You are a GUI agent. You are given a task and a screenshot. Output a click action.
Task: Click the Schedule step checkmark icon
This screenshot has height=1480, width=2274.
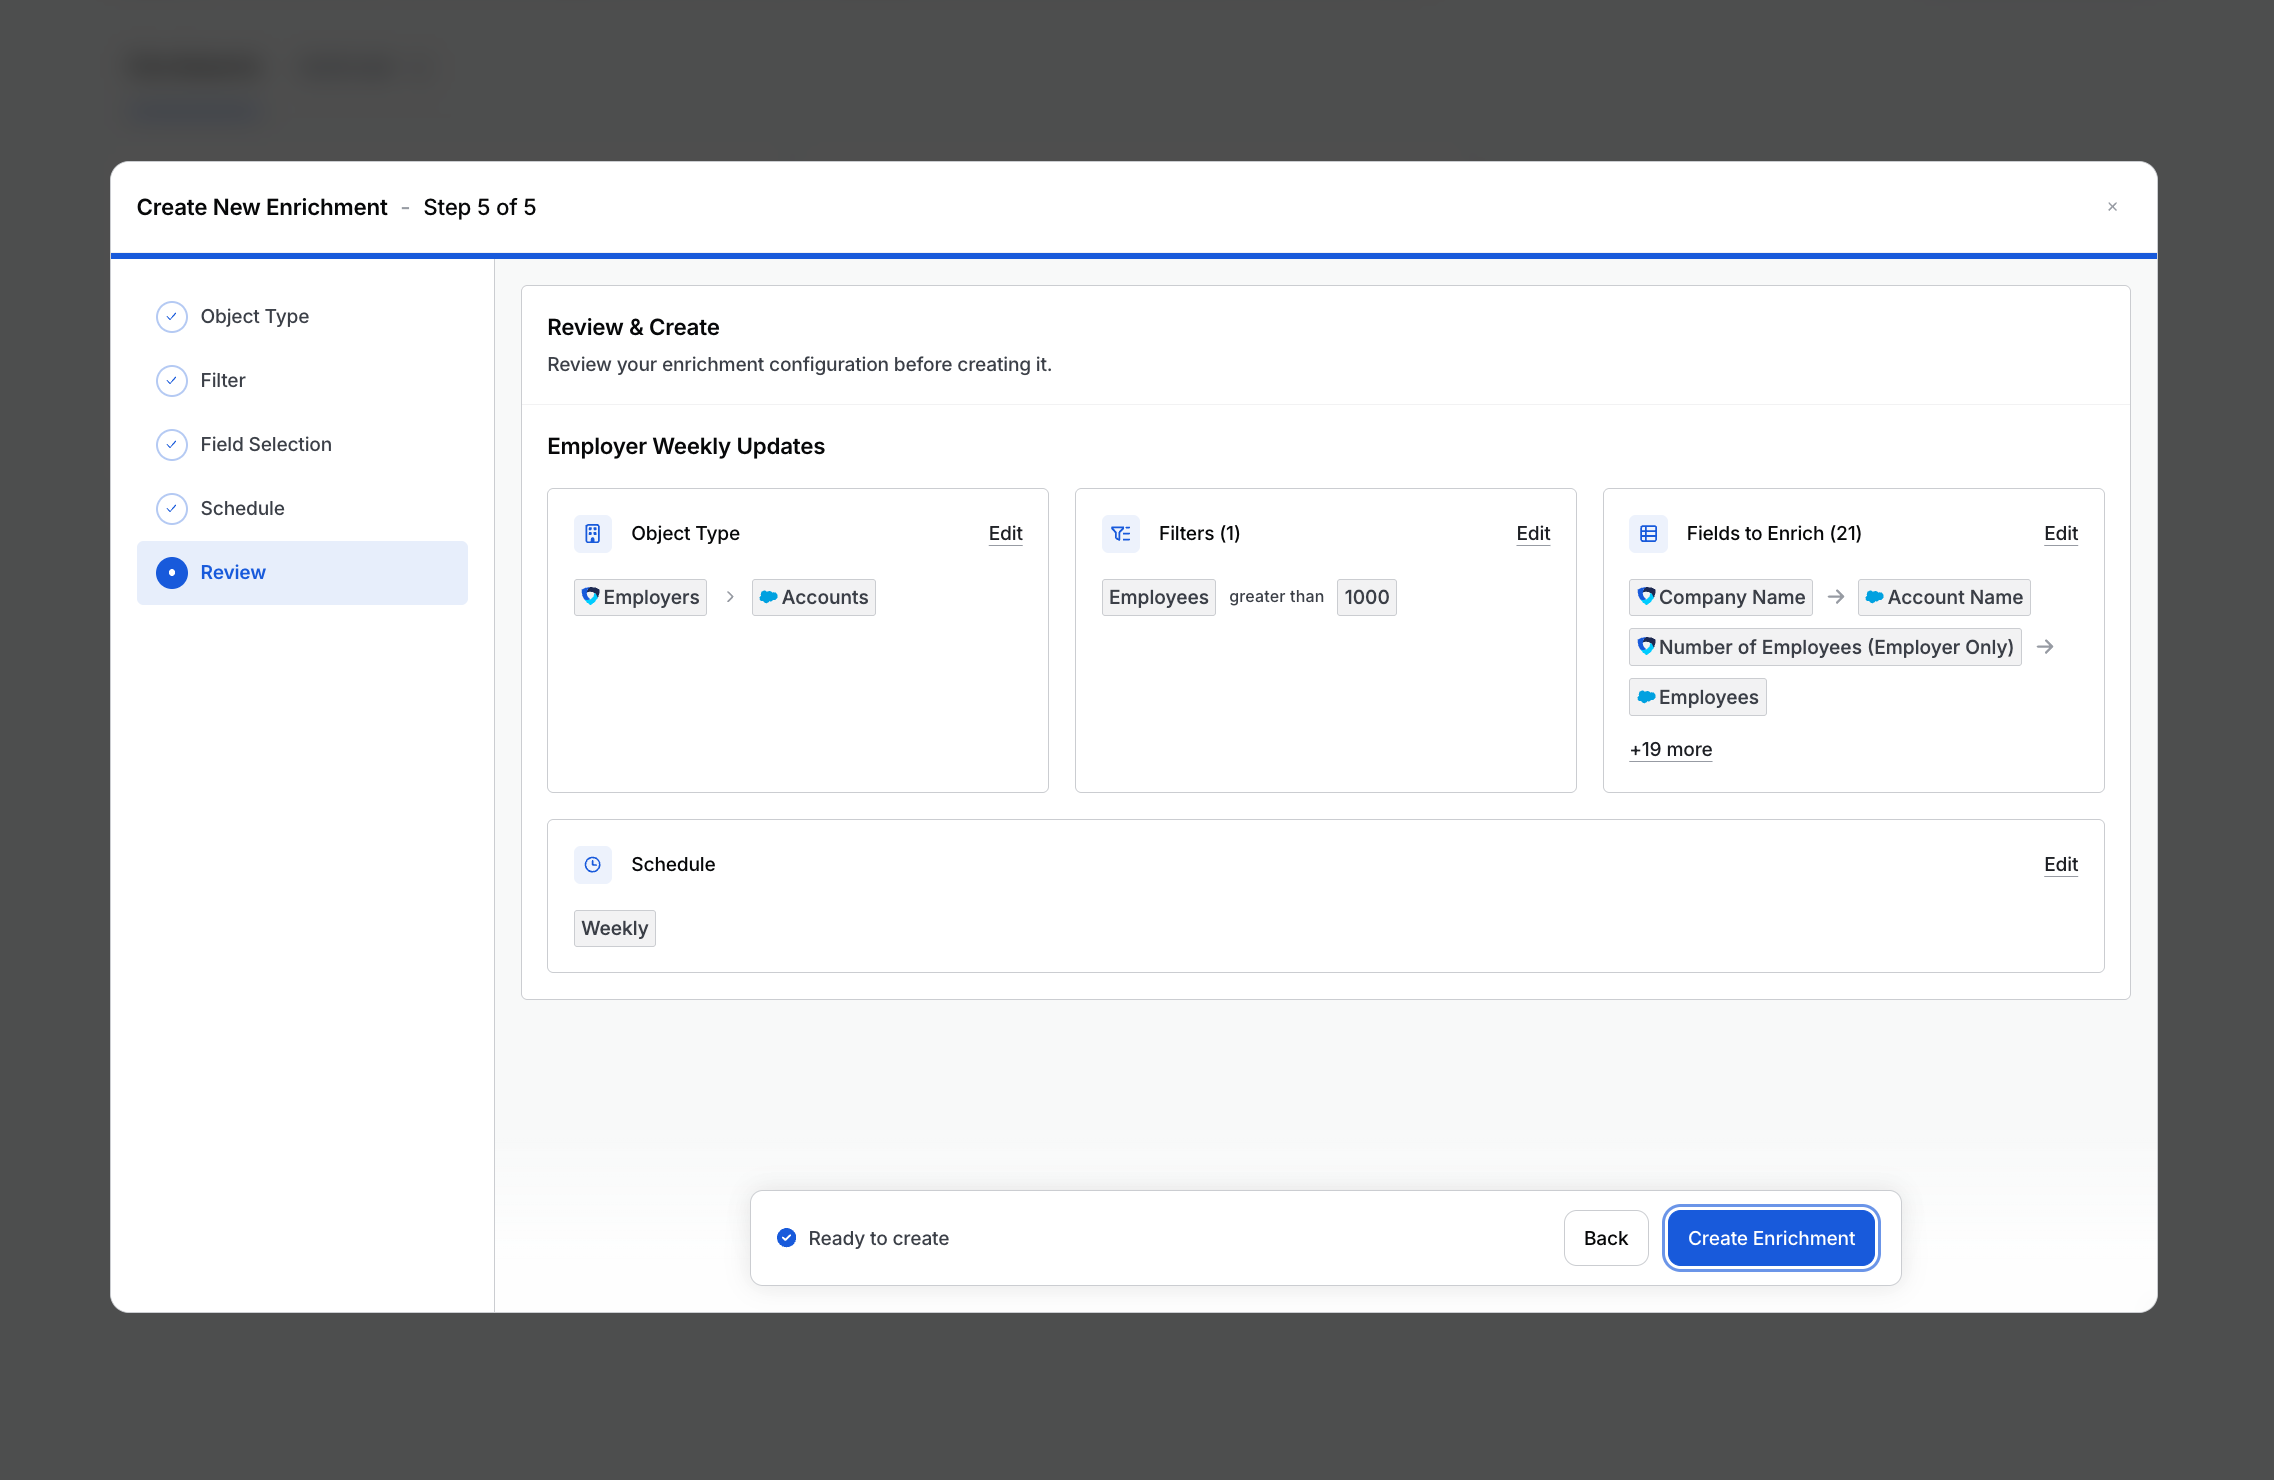tap(172, 509)
